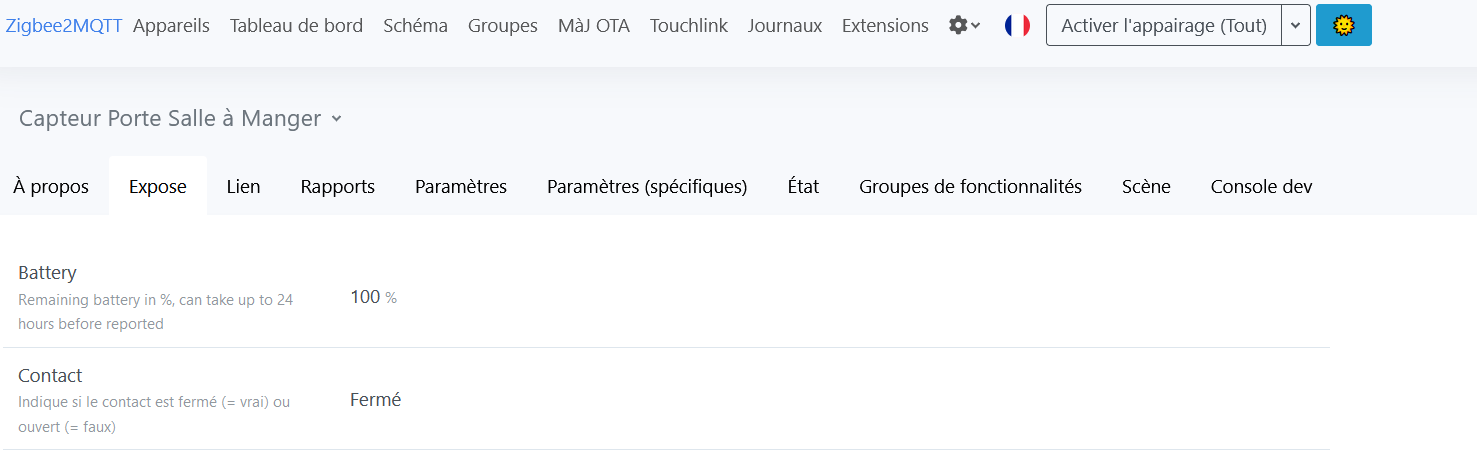1477x457 pixels.
Task: Expand the Capteur Porte Salle à Manger device selector
Action: (x=181, y=118)
